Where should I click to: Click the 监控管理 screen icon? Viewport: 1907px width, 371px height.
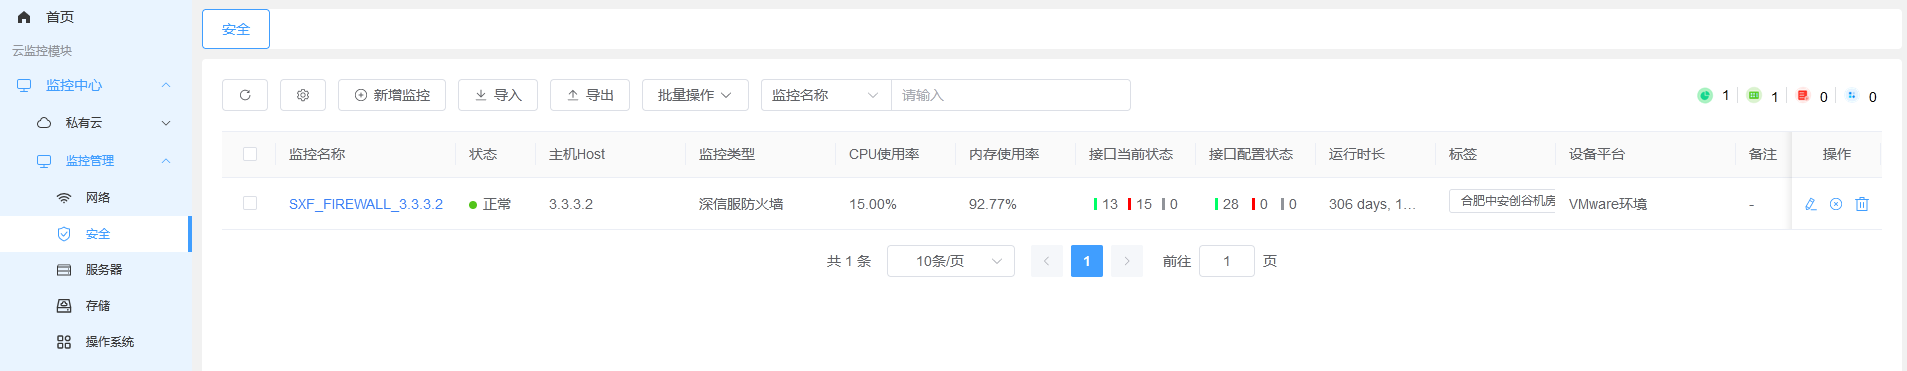pos(44,161)
